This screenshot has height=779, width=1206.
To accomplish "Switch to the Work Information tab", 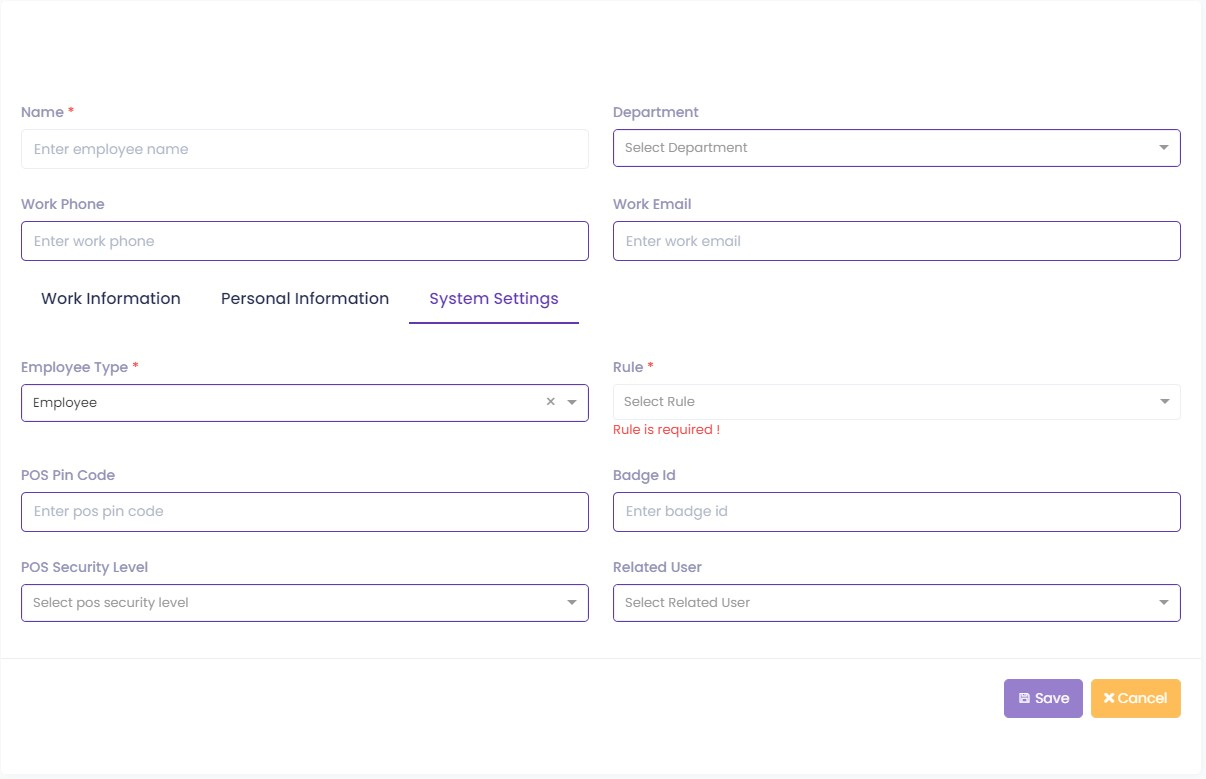I will pos(111,299).
